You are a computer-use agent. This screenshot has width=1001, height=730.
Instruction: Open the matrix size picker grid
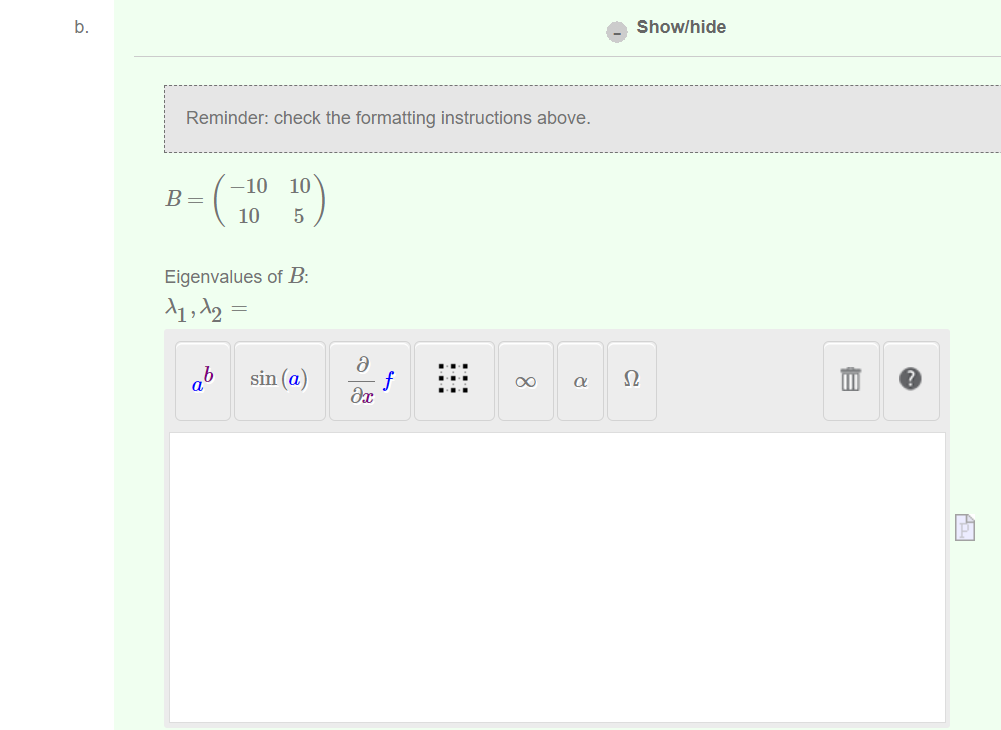pos(454,380)
